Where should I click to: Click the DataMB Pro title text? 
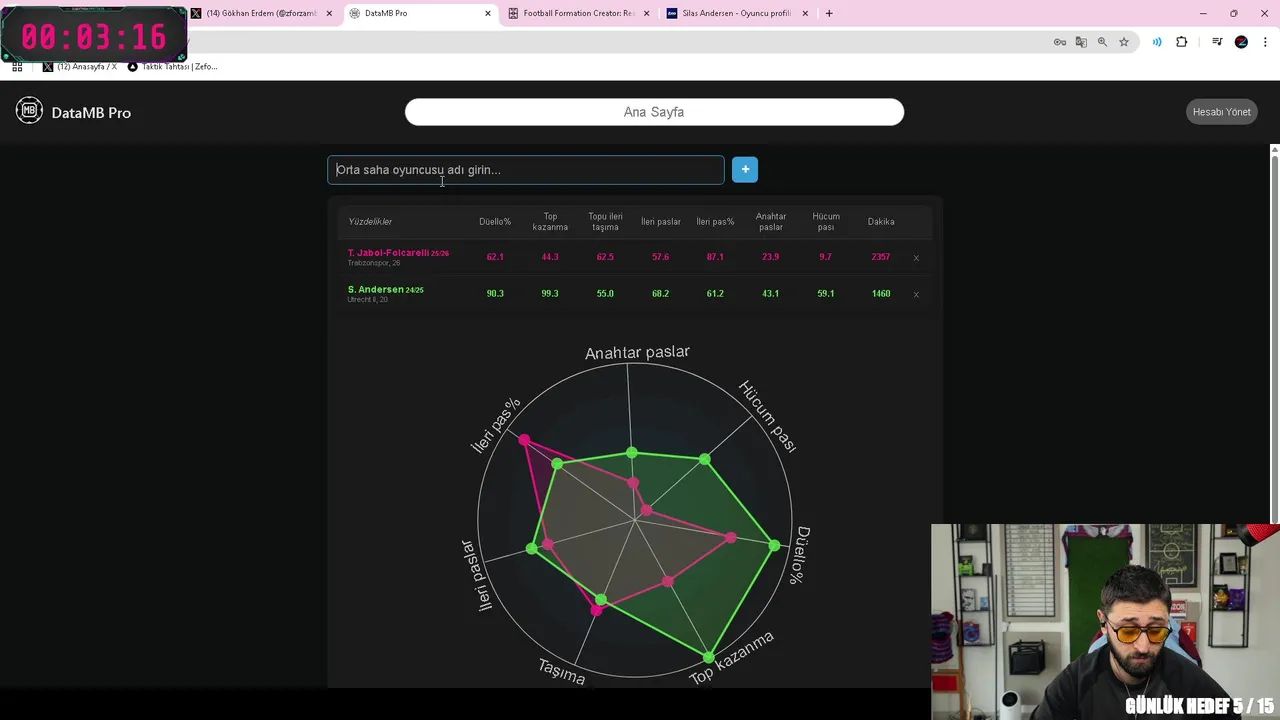click(91, 112)
